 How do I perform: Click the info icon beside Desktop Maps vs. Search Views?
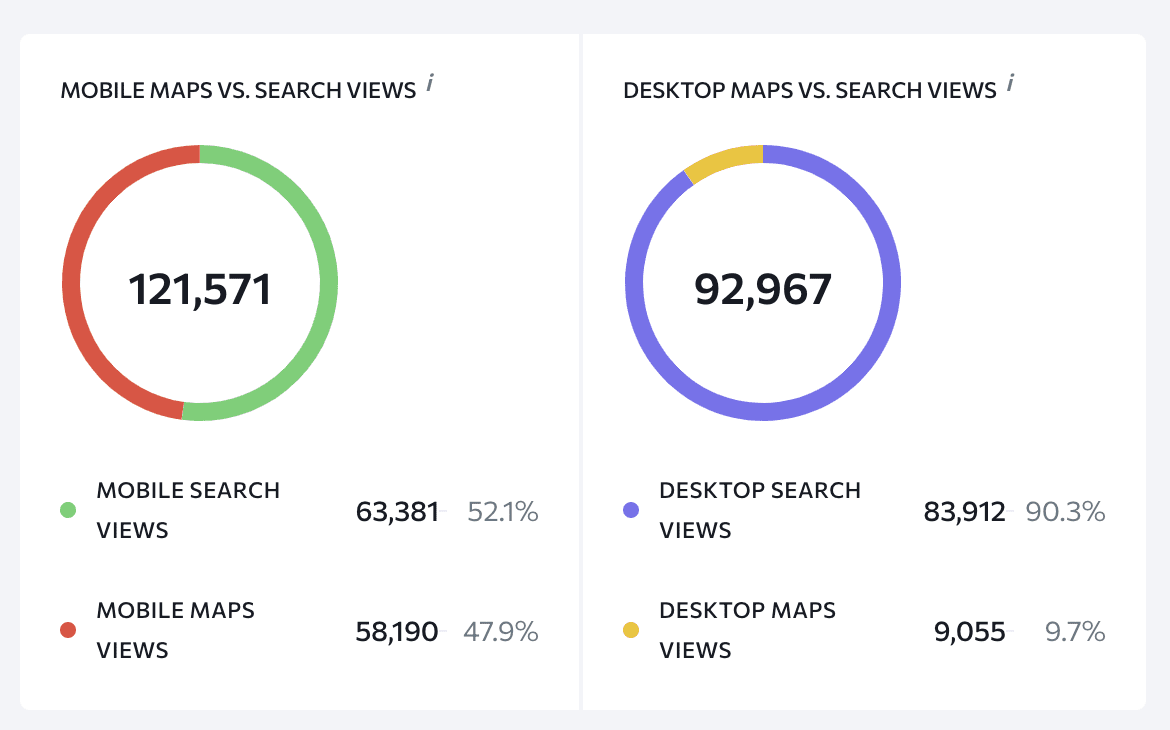(x=1010, y=83)
